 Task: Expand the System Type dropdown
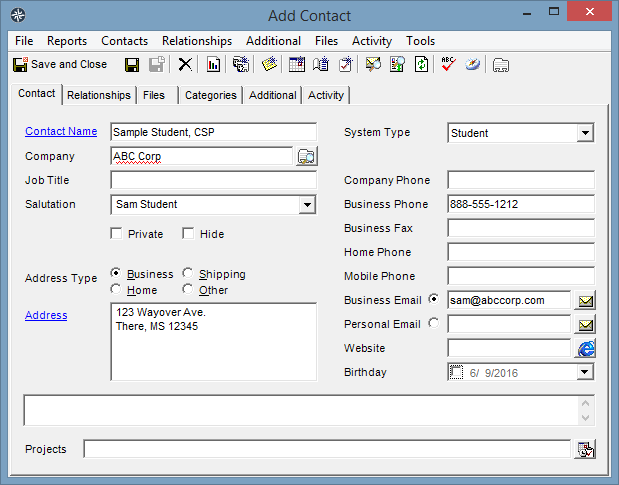(585, 133)
